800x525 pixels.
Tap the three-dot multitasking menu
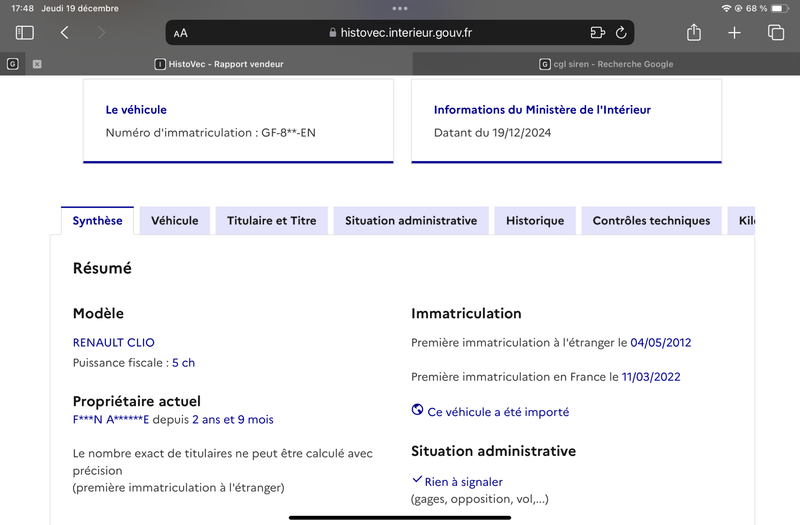pos(400,8)
